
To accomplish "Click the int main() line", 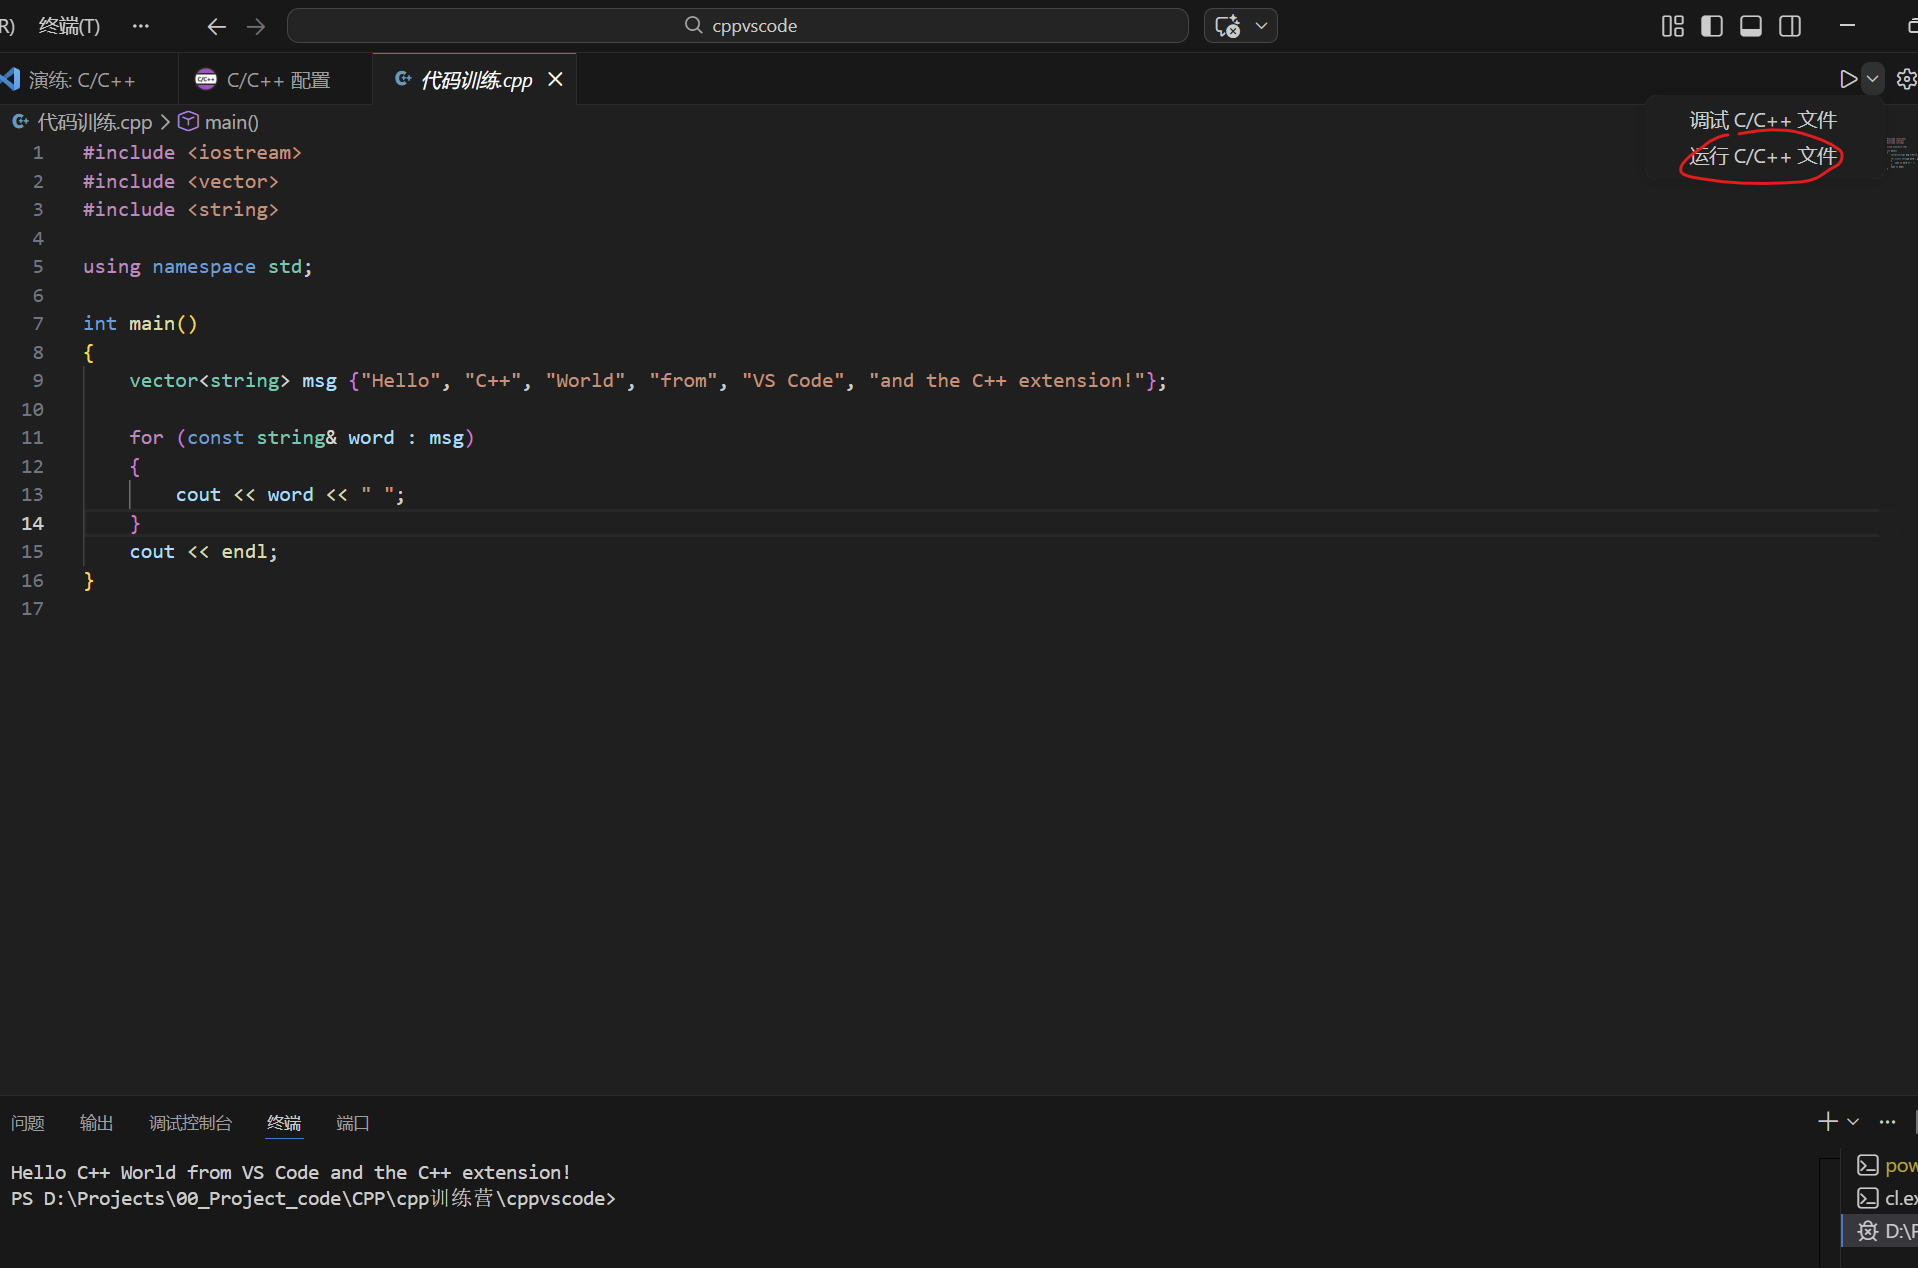I will click(x=140, y=323).
